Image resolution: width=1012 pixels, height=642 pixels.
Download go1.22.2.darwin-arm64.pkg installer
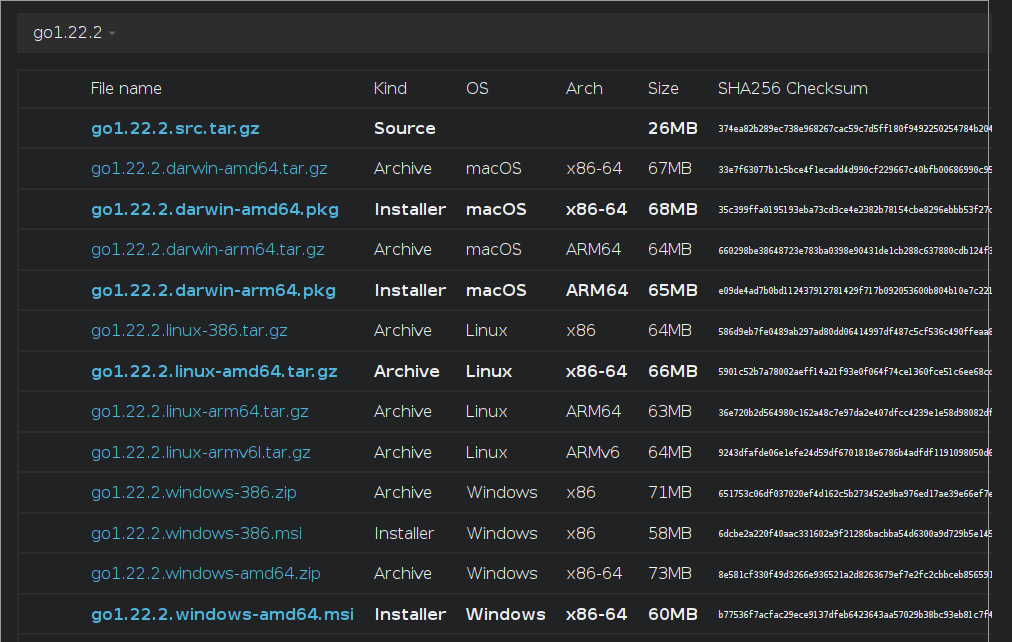click(213, 290)
